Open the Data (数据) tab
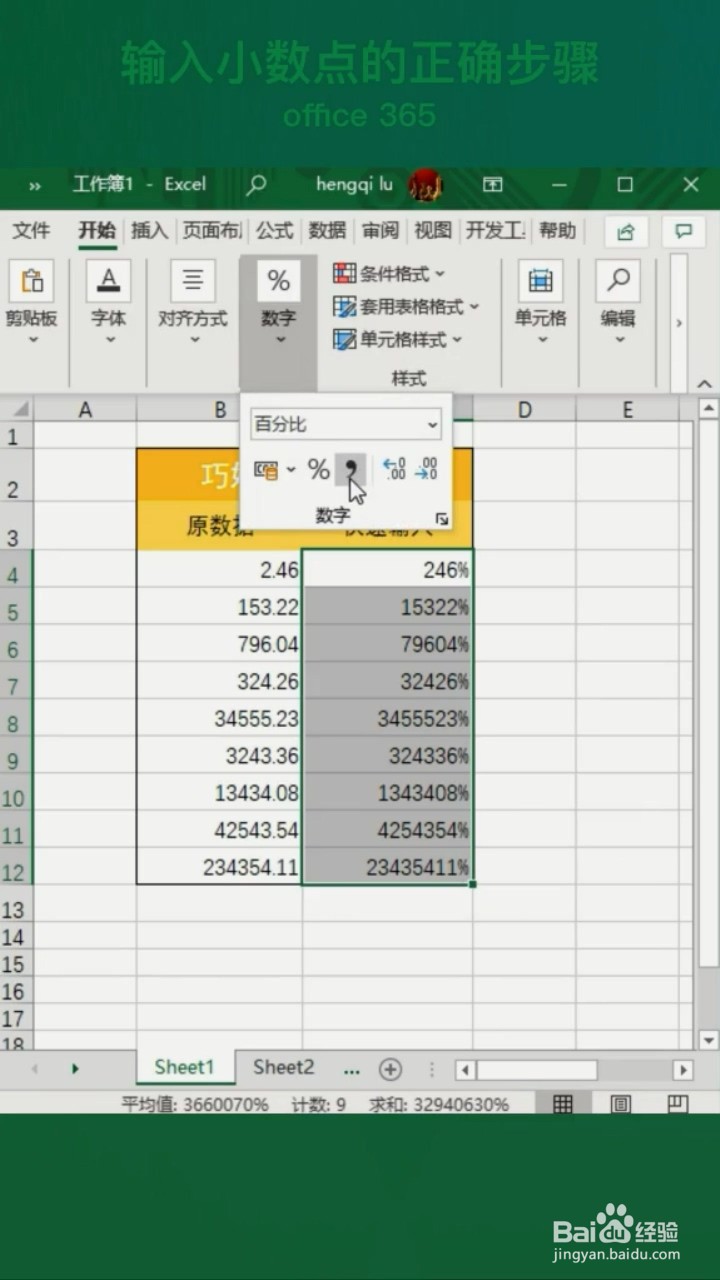720x1280 pixels. coord(327,231)
